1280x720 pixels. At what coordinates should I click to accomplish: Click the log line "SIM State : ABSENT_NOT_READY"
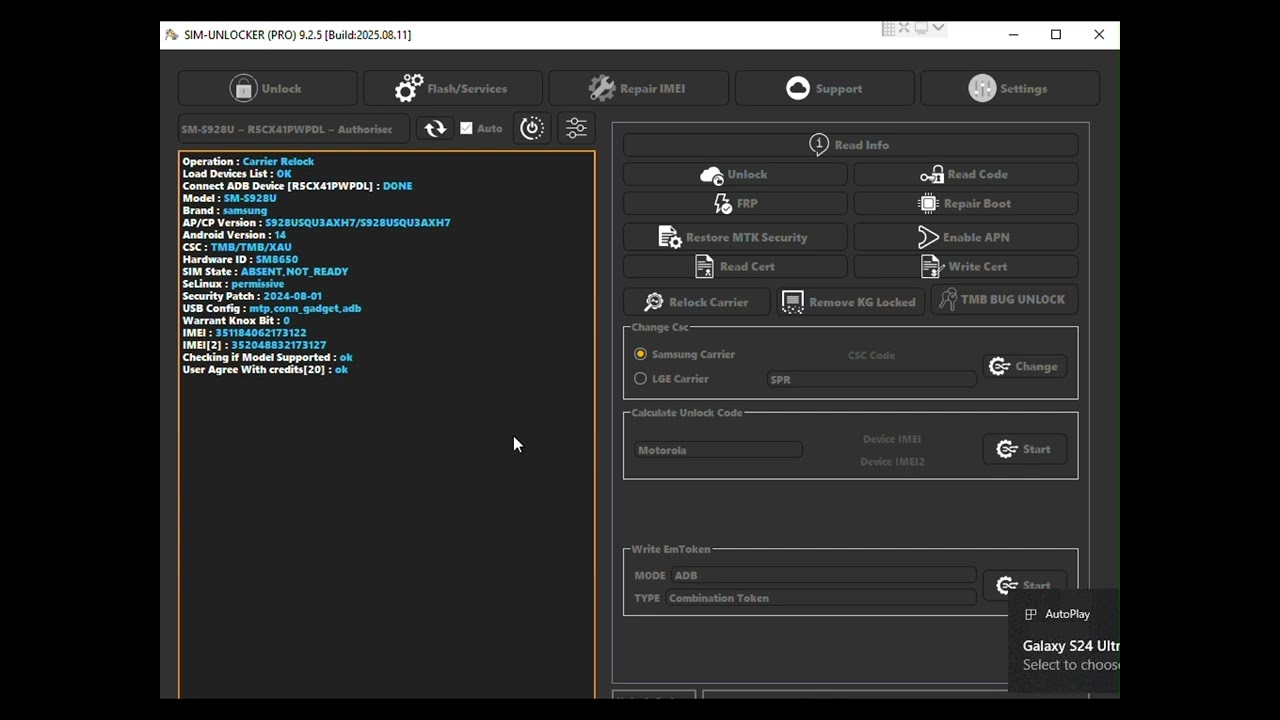click(x=265, y=272)
